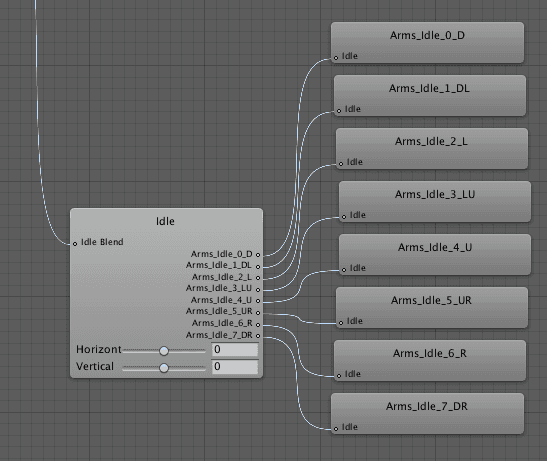Click the Vertical value input field

[235, 367]
